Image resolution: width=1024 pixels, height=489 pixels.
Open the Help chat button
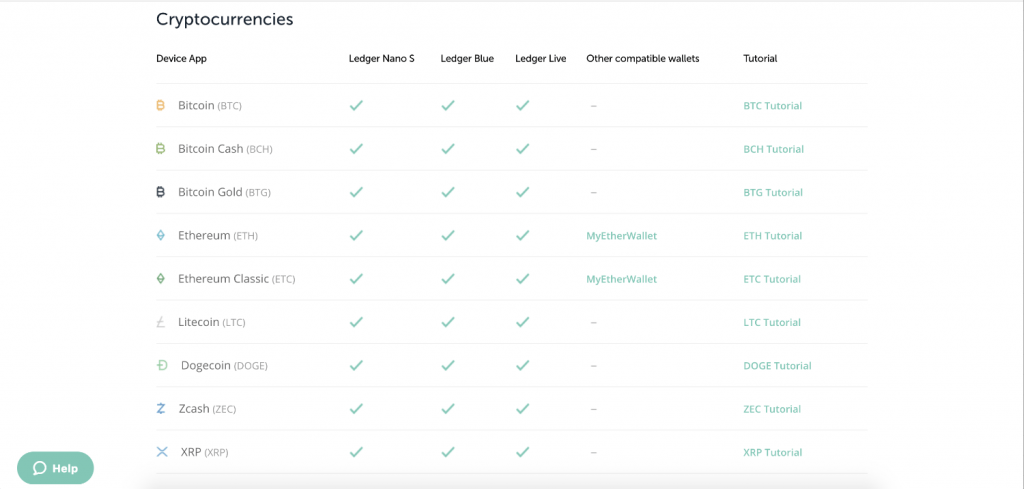point(56,468)
